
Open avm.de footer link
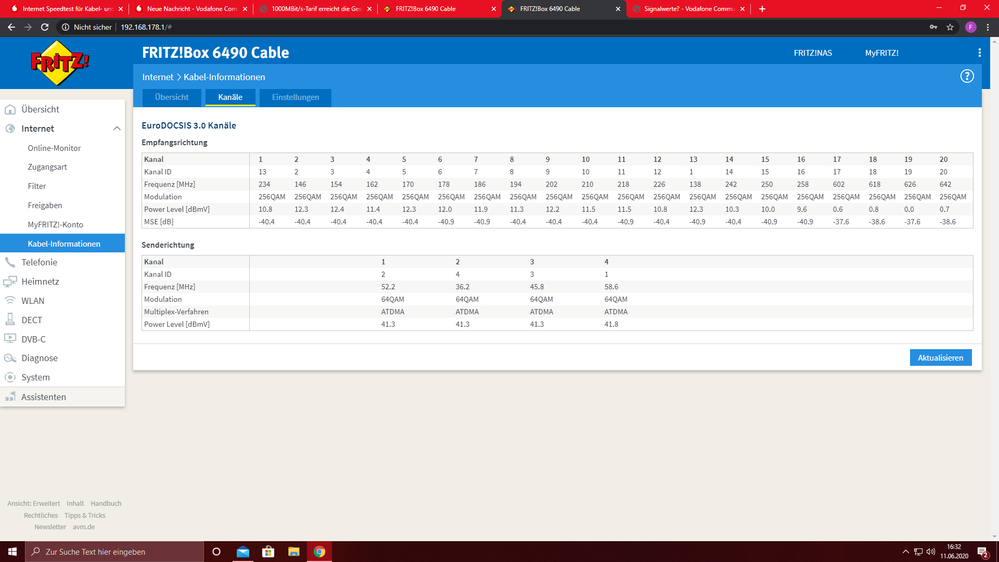(83, 527)
